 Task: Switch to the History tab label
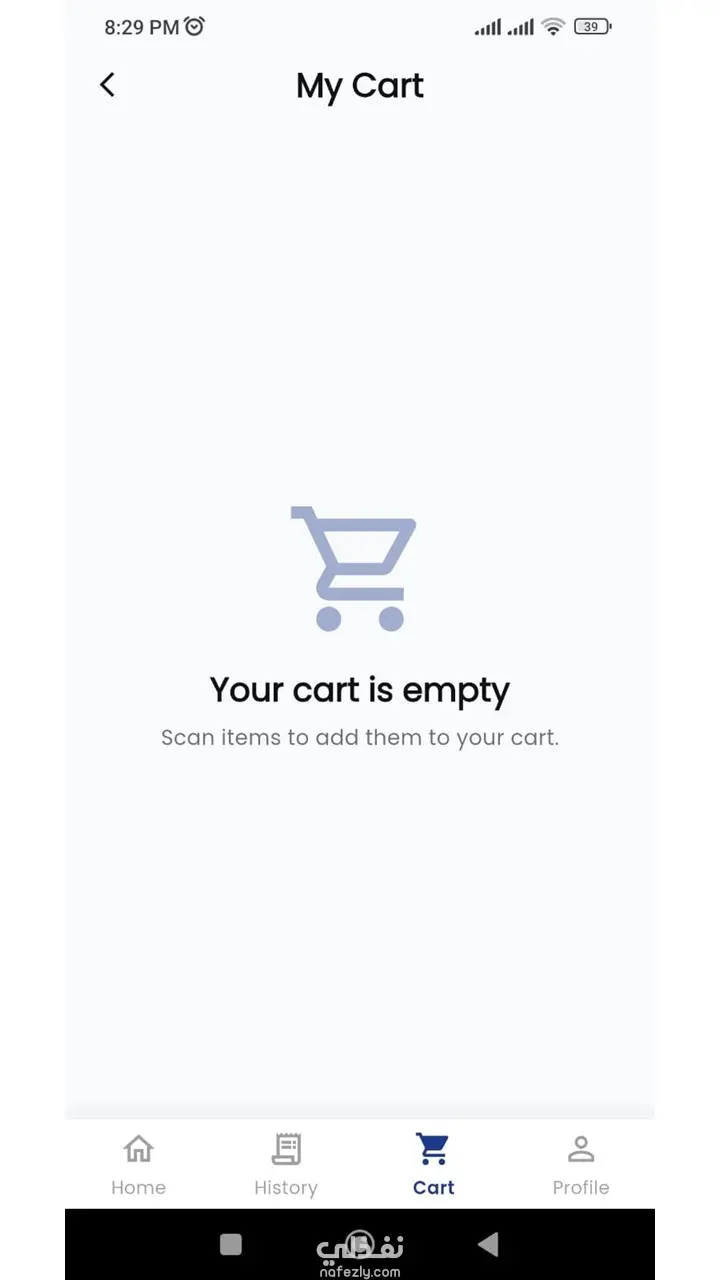click(286, 1188)
